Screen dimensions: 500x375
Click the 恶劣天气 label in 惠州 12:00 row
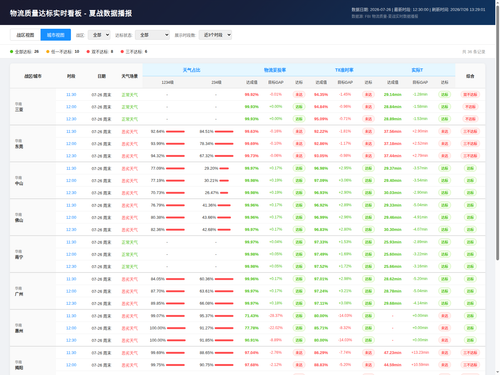(129, 328)
